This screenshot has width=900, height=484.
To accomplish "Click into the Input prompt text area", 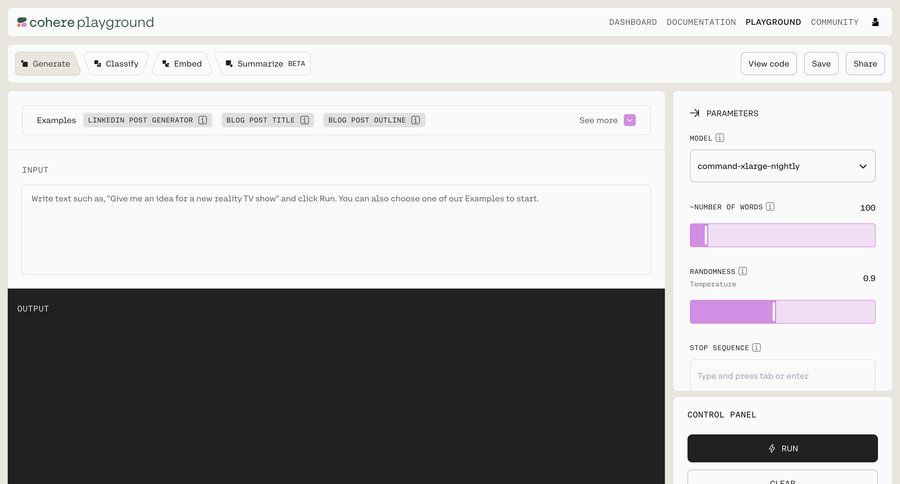I will (x=336, y=230).
